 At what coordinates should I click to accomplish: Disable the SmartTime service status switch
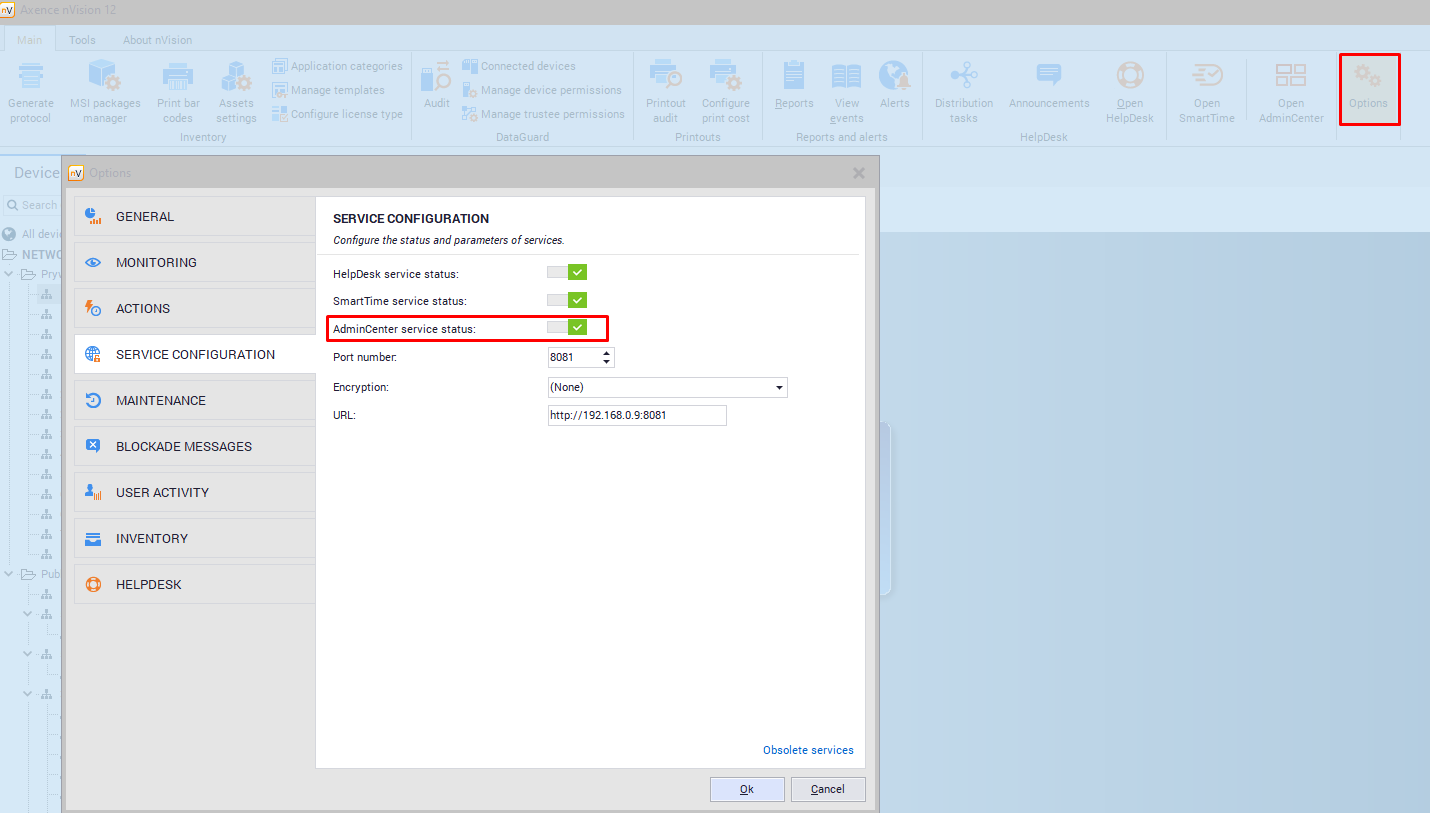click(x=567, y=300)
